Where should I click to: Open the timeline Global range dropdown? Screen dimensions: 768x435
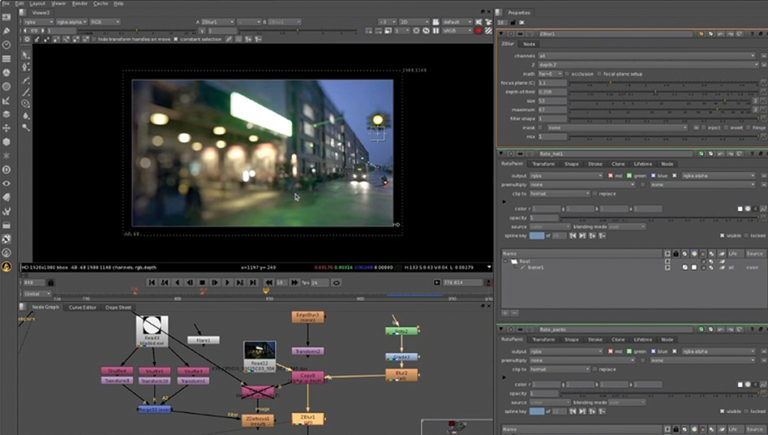(37, 293)
